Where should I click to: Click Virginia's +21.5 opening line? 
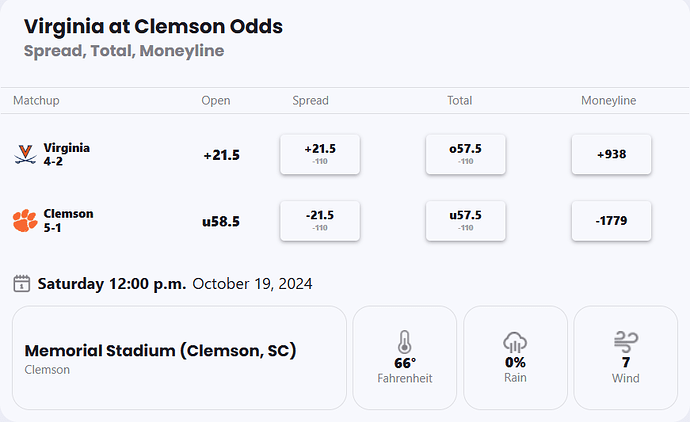tap(221, 155)
